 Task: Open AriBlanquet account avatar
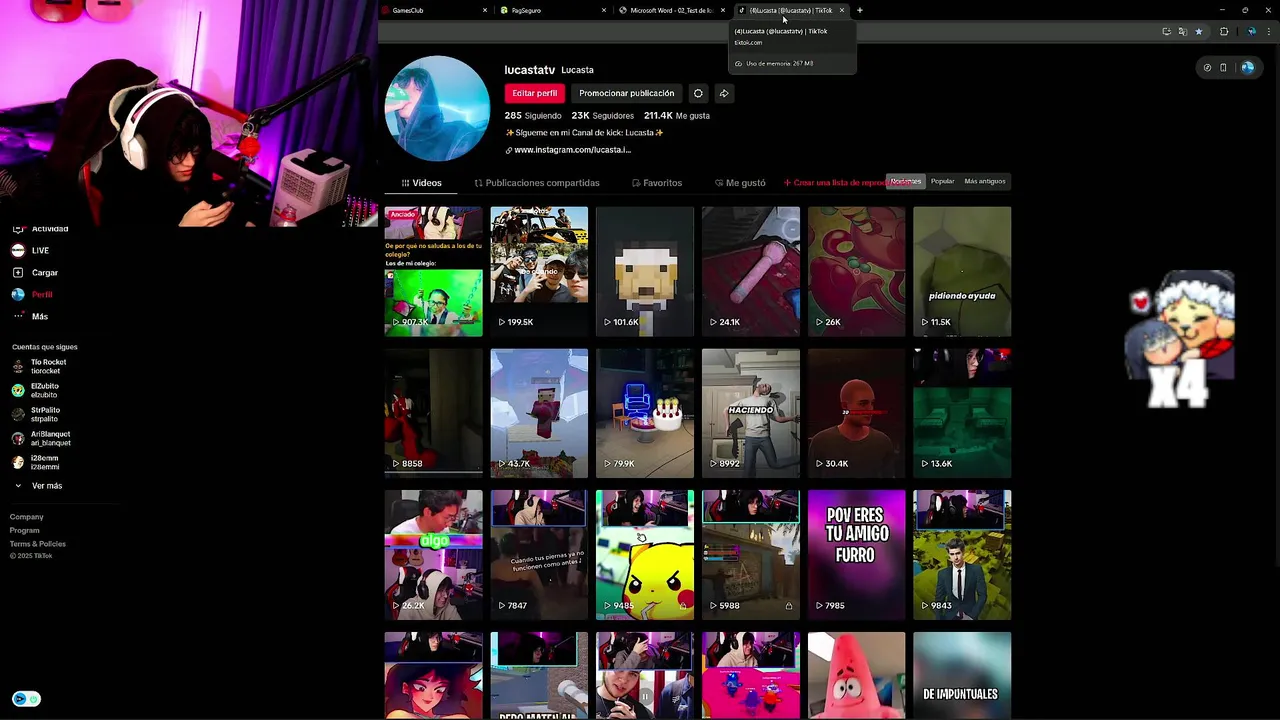point(17,438)
